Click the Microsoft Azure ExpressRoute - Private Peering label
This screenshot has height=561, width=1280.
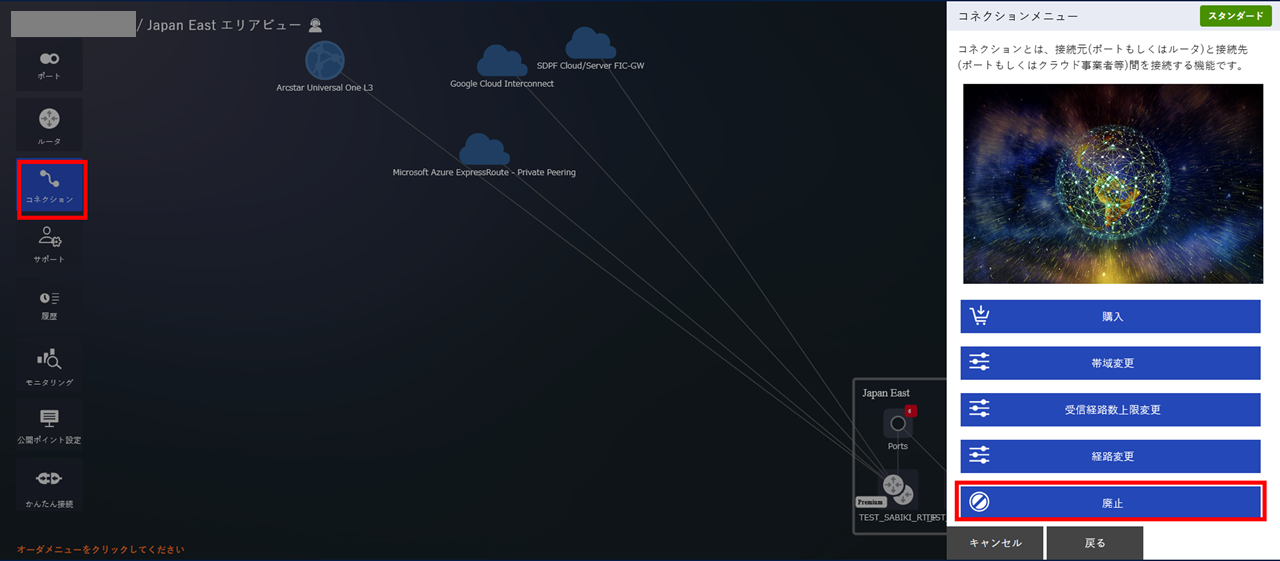tap(484, 172)
